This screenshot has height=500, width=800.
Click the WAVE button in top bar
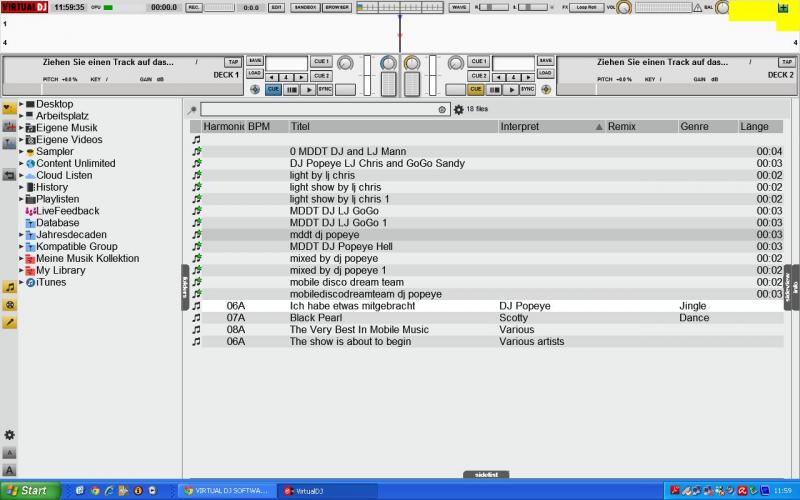459,7
